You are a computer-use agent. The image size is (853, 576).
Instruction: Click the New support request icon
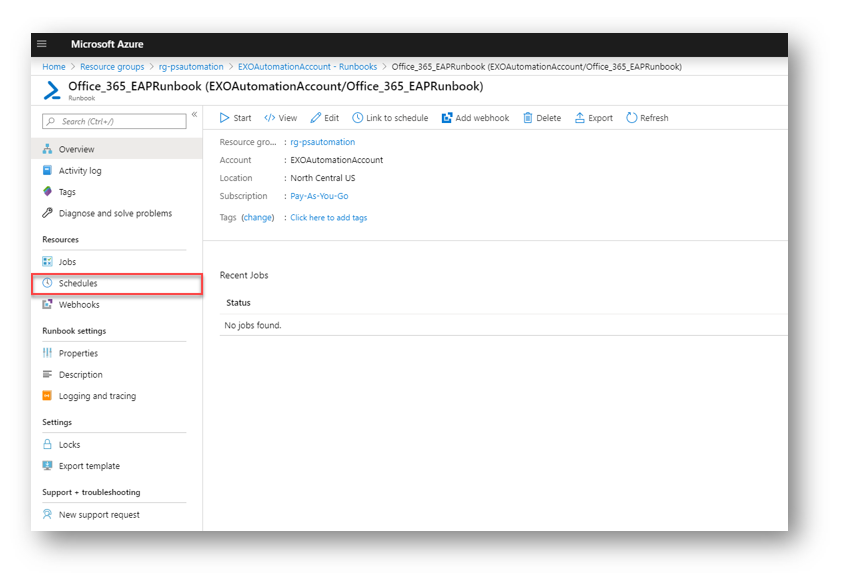click(47, 514)
